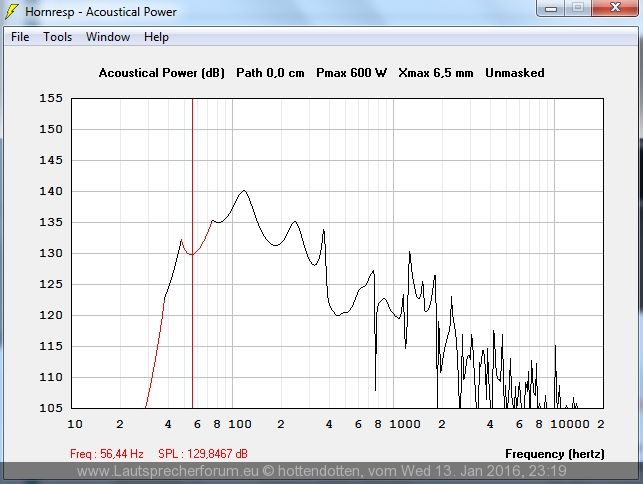Click the Xmax 6,5 mm label
643x484 pixels.
435,73
